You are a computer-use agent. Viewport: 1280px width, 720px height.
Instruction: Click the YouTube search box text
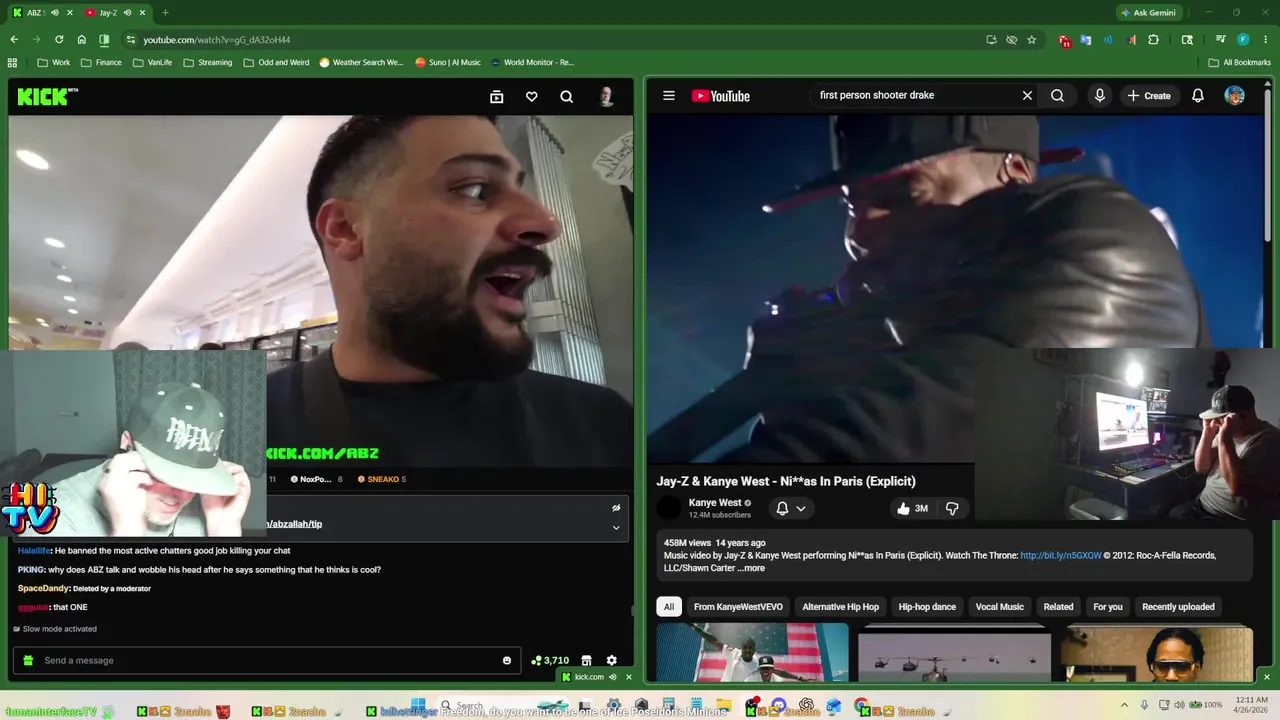[x=877, y=95]
